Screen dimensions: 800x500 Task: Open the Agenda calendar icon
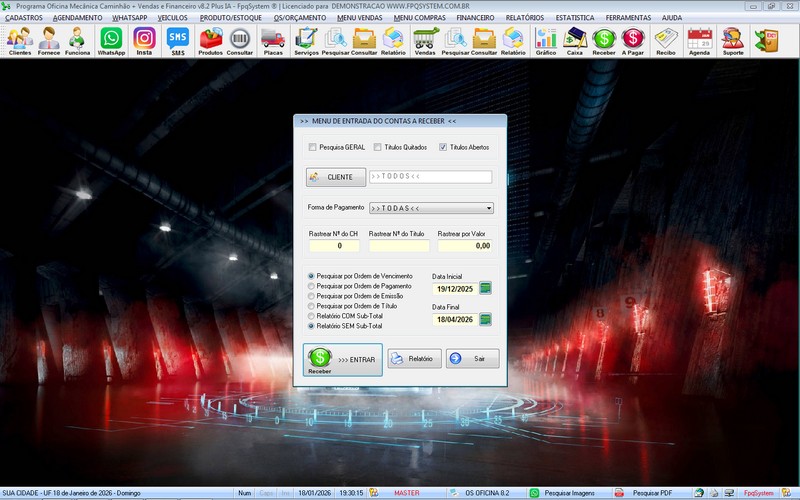699,40
